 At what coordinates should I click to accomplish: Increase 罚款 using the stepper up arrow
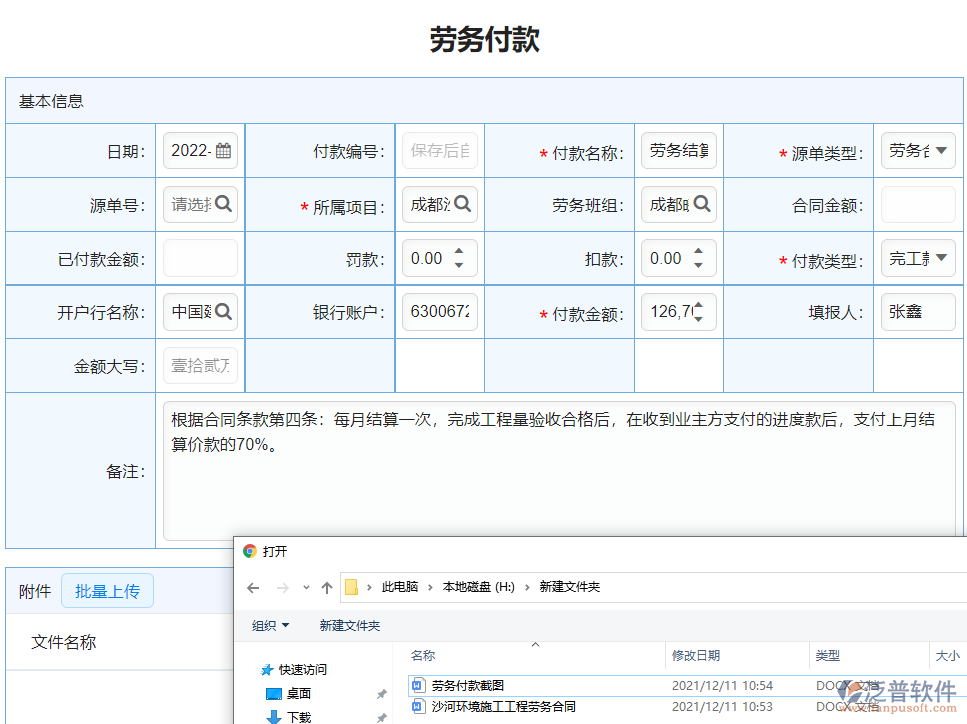click(459, 251)
